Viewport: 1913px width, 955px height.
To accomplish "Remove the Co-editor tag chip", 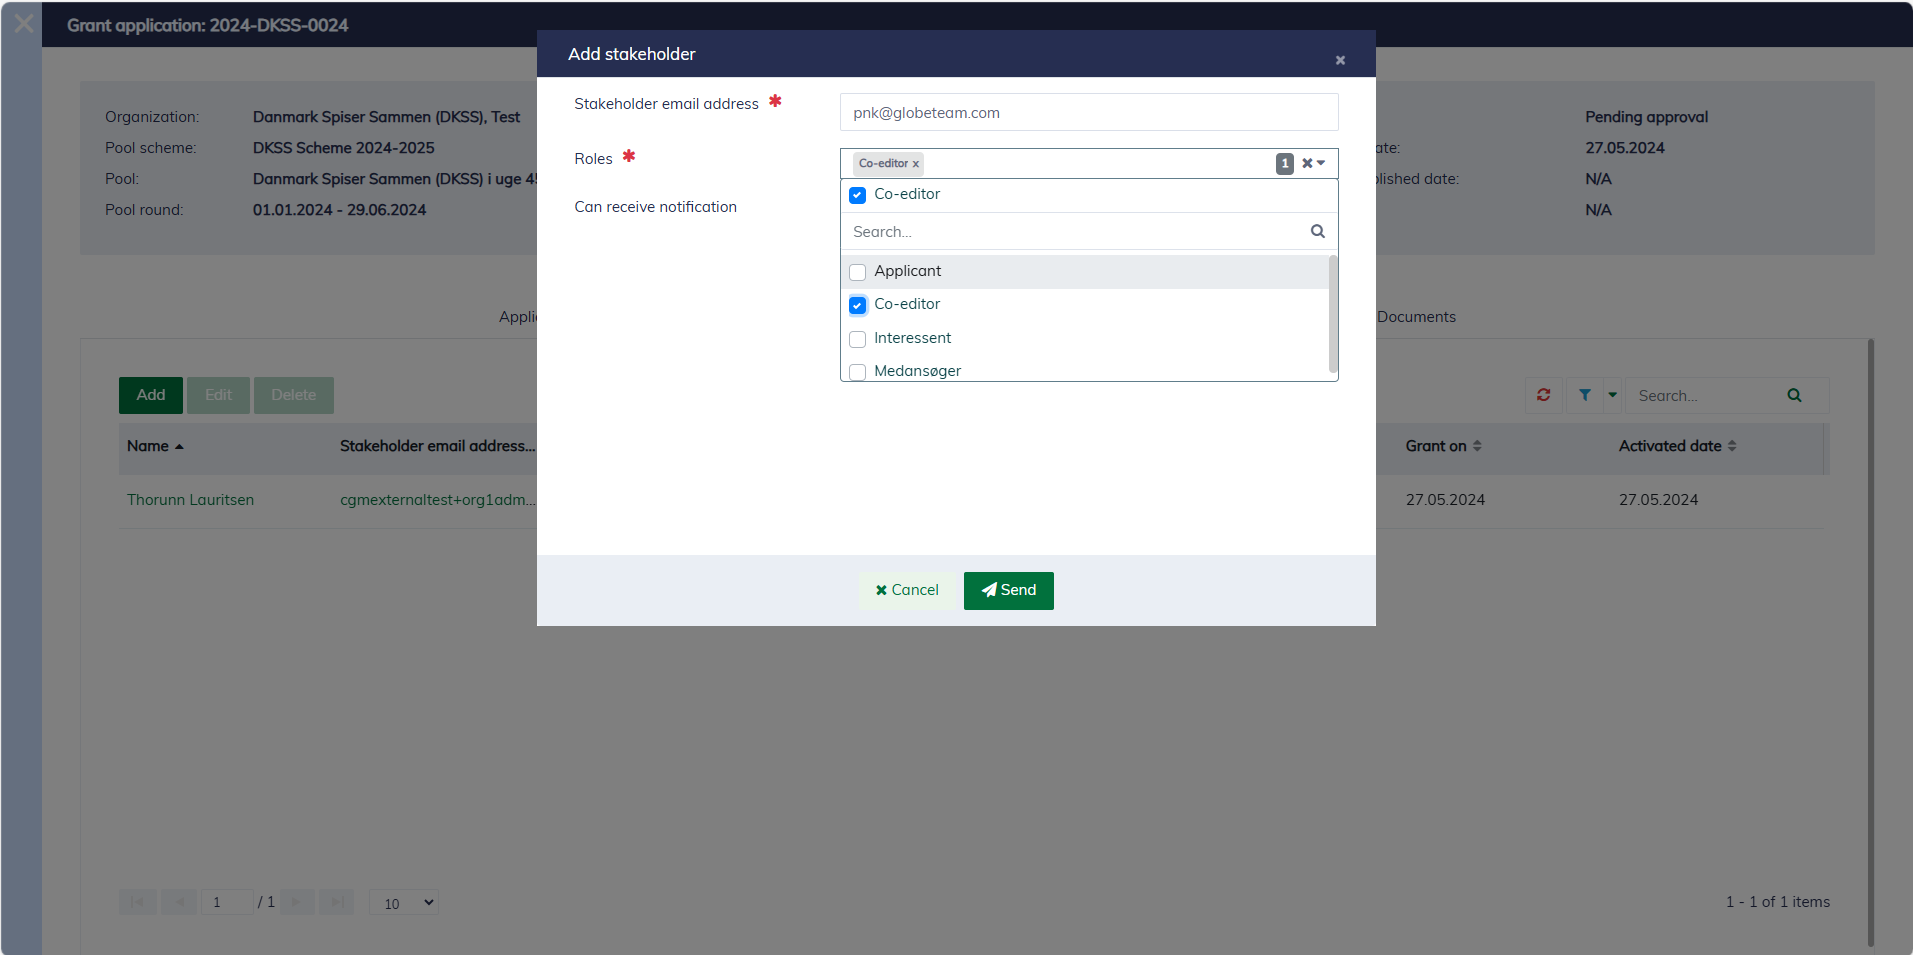I will pos(915,164).
